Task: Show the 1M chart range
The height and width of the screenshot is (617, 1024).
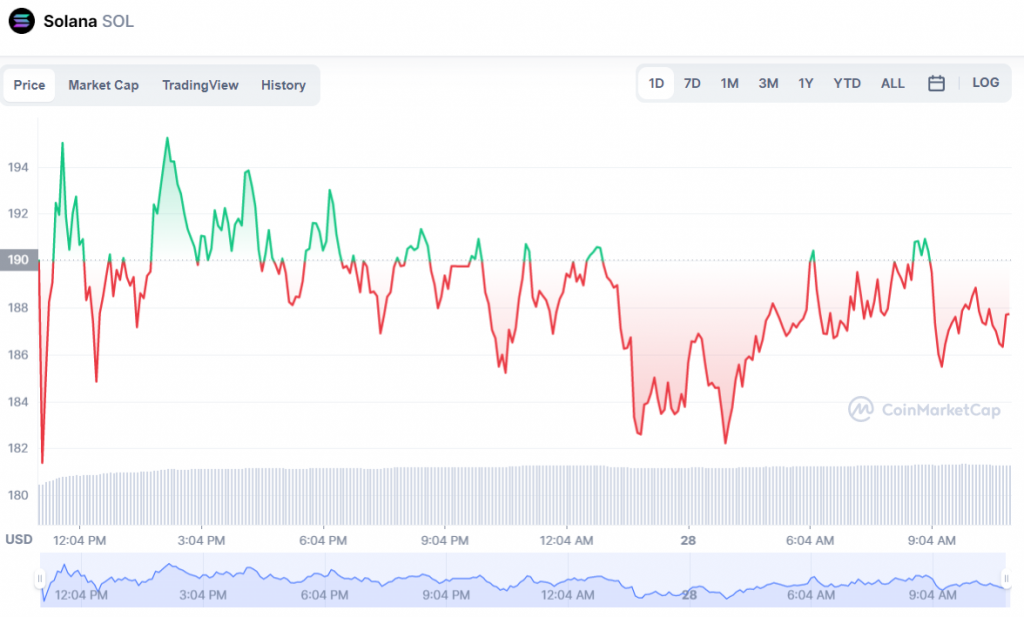Action: (729, 83)
